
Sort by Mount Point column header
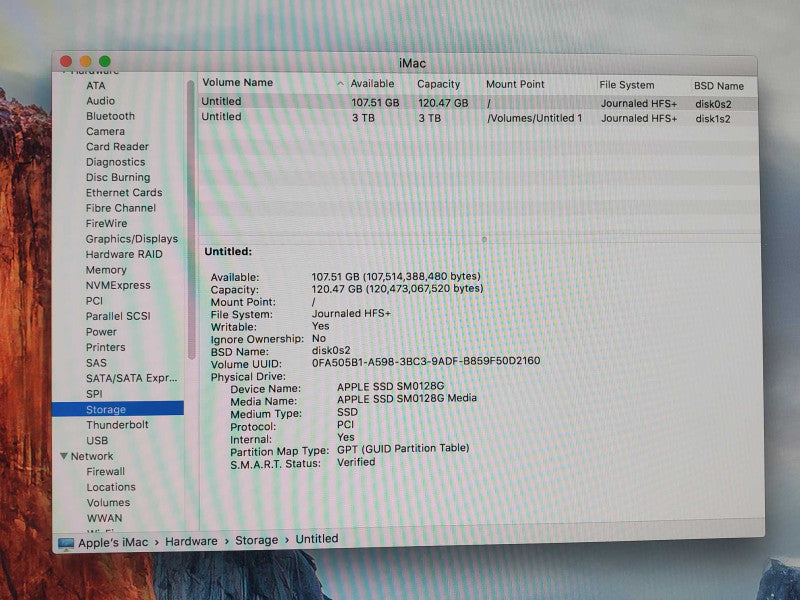click(515, 84)
